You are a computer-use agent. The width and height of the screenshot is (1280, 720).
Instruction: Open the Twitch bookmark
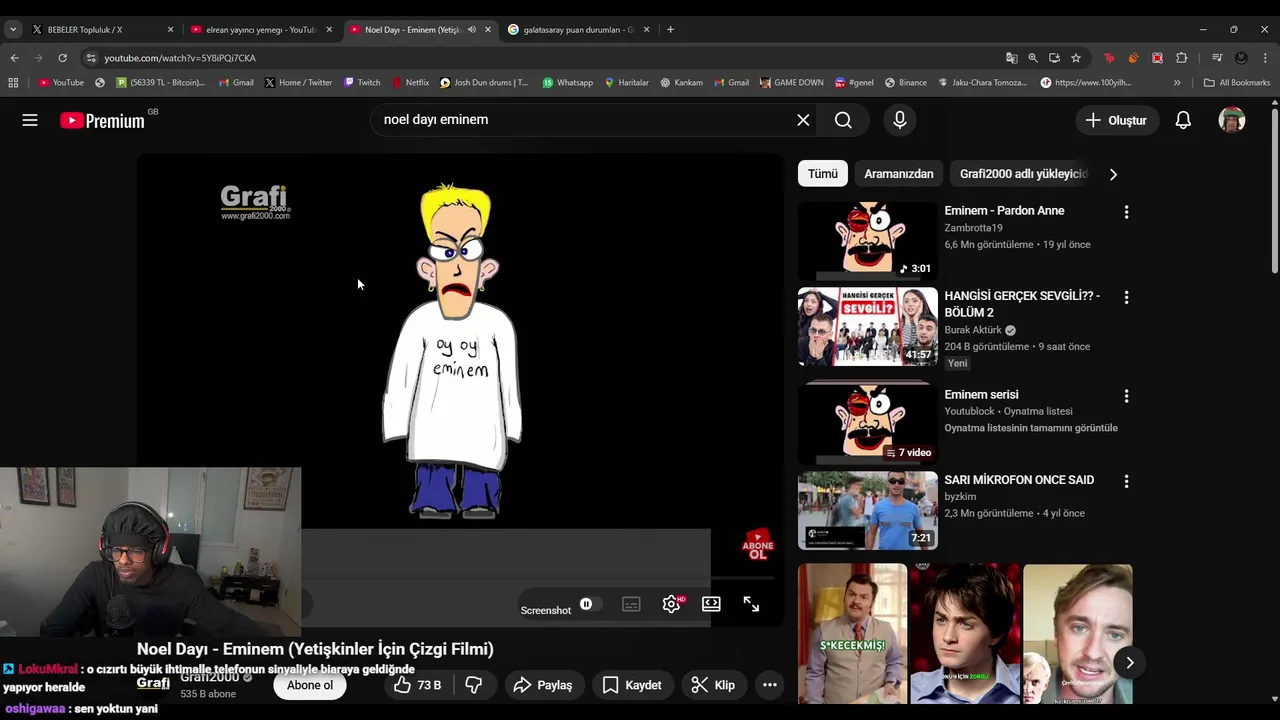click(362, 83)
